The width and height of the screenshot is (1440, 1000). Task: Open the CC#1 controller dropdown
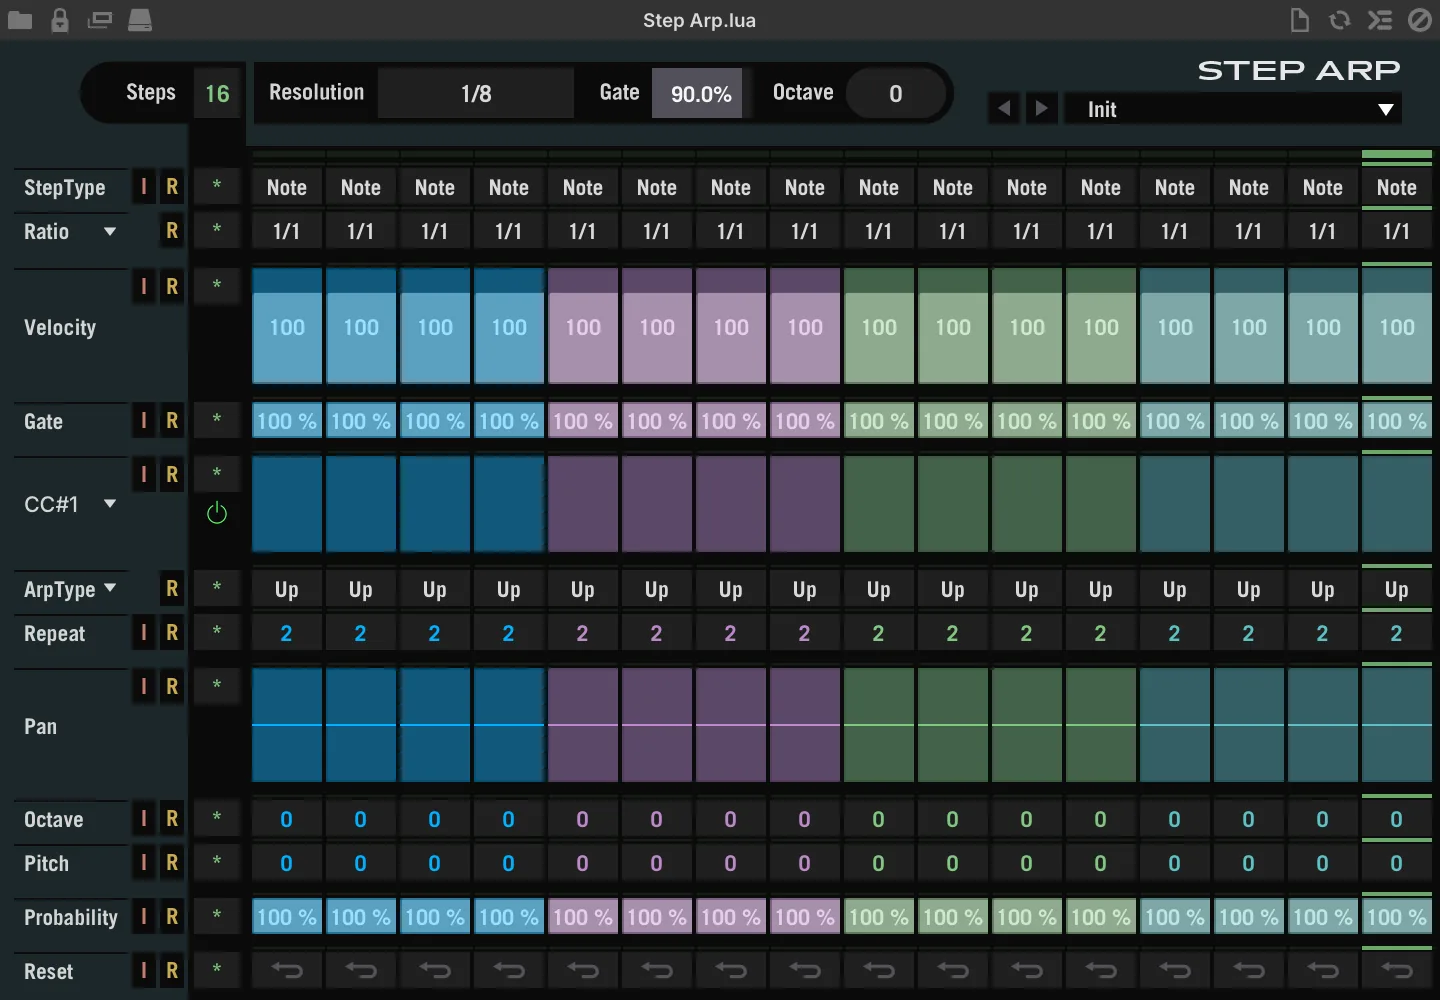[x=110, y=504]
